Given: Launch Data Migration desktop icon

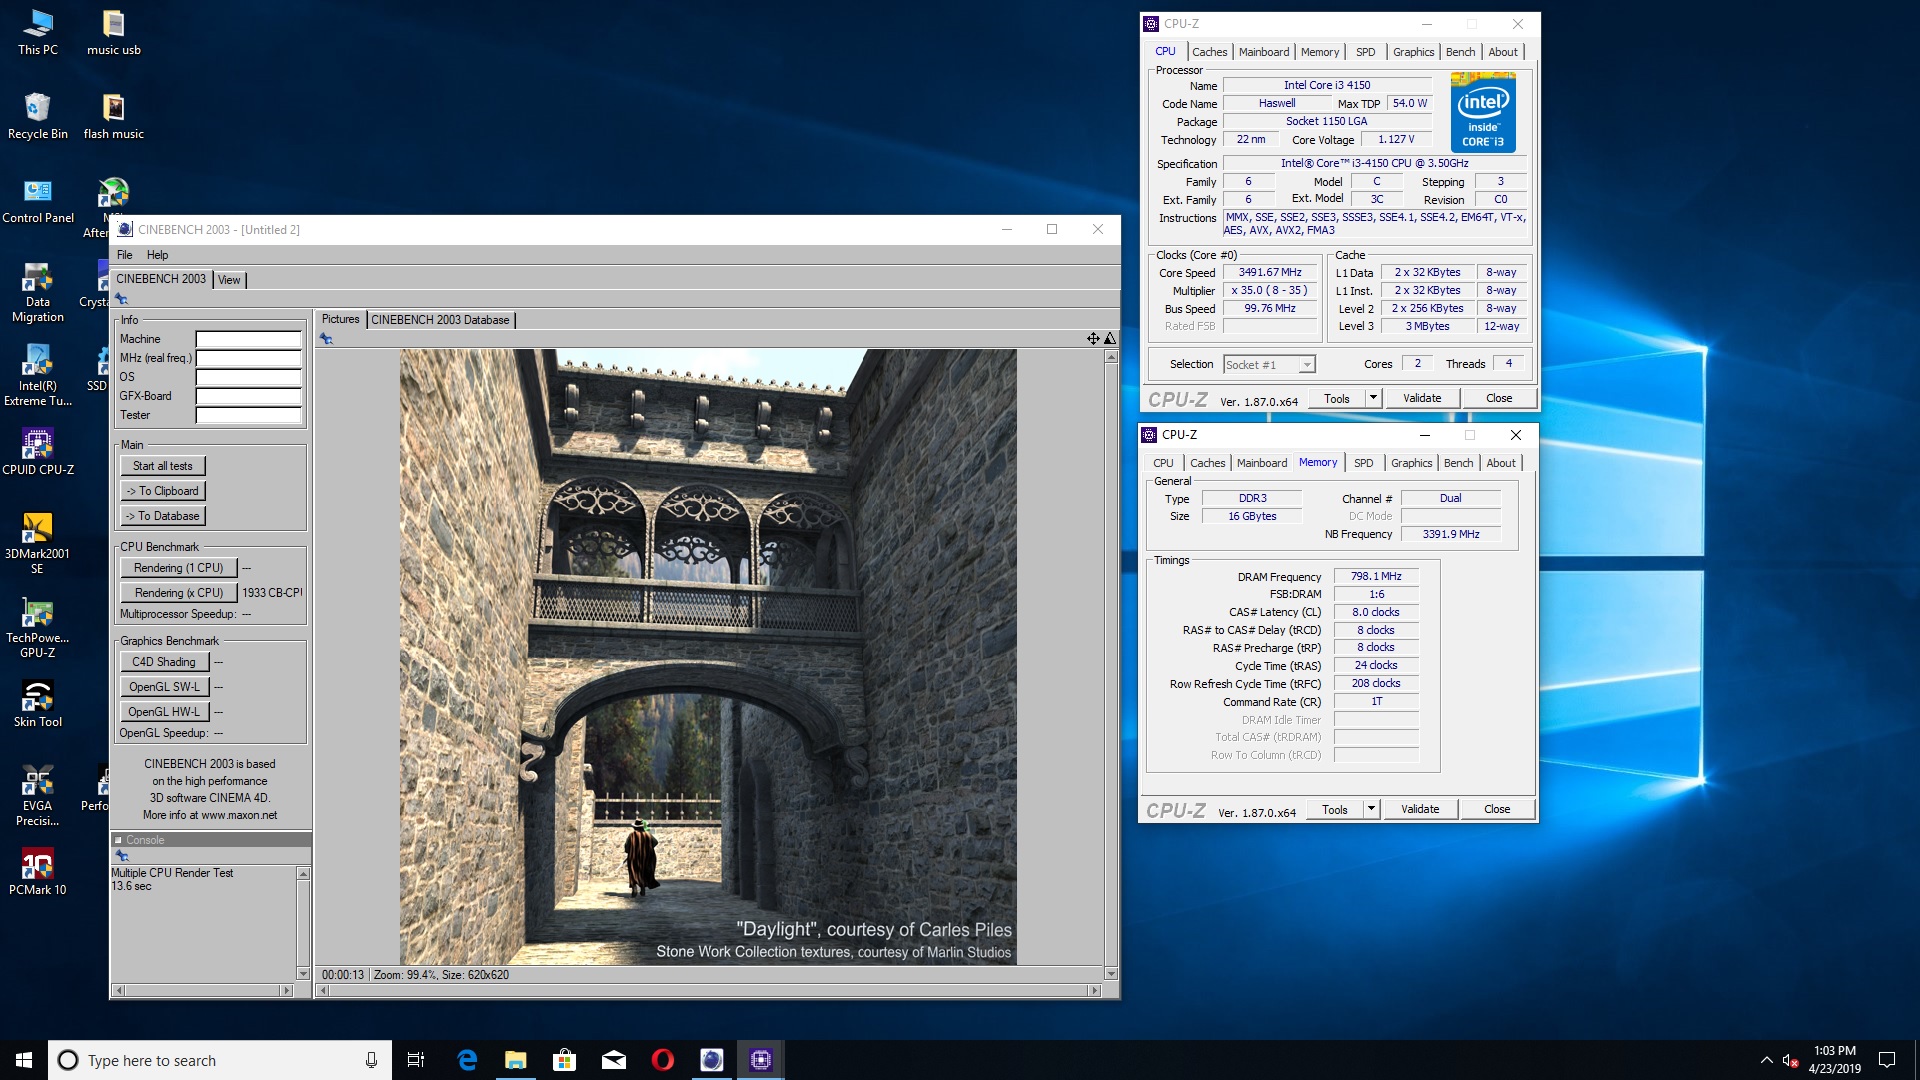Looking at the screenshot, I should click(38, 292).
